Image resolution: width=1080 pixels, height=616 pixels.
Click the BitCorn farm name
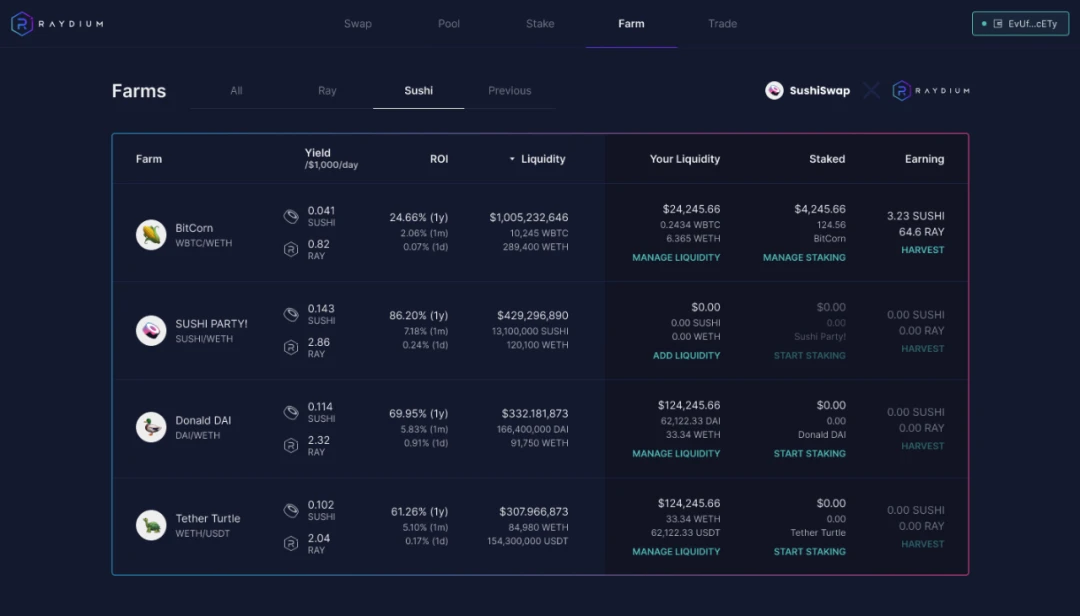[194, 228]
